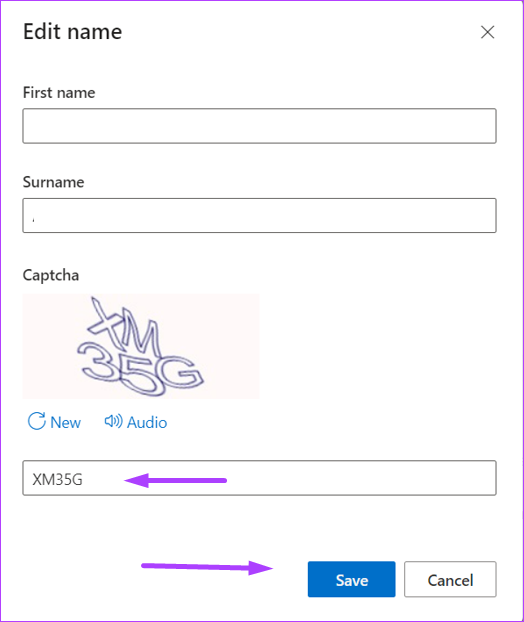Image resolution: width=524 pixels, height=622 pixels.
Task: Place cursor on the typed XM35G text
Action: pos(58,480)
